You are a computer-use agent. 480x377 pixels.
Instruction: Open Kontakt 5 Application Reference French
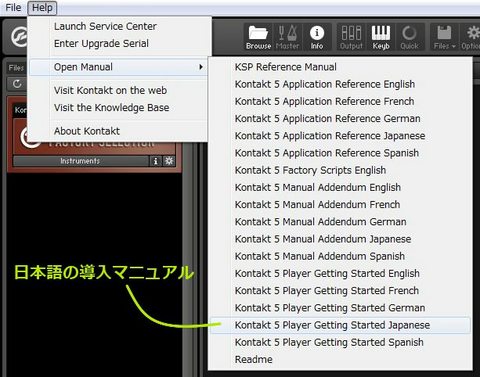point(340,101)
